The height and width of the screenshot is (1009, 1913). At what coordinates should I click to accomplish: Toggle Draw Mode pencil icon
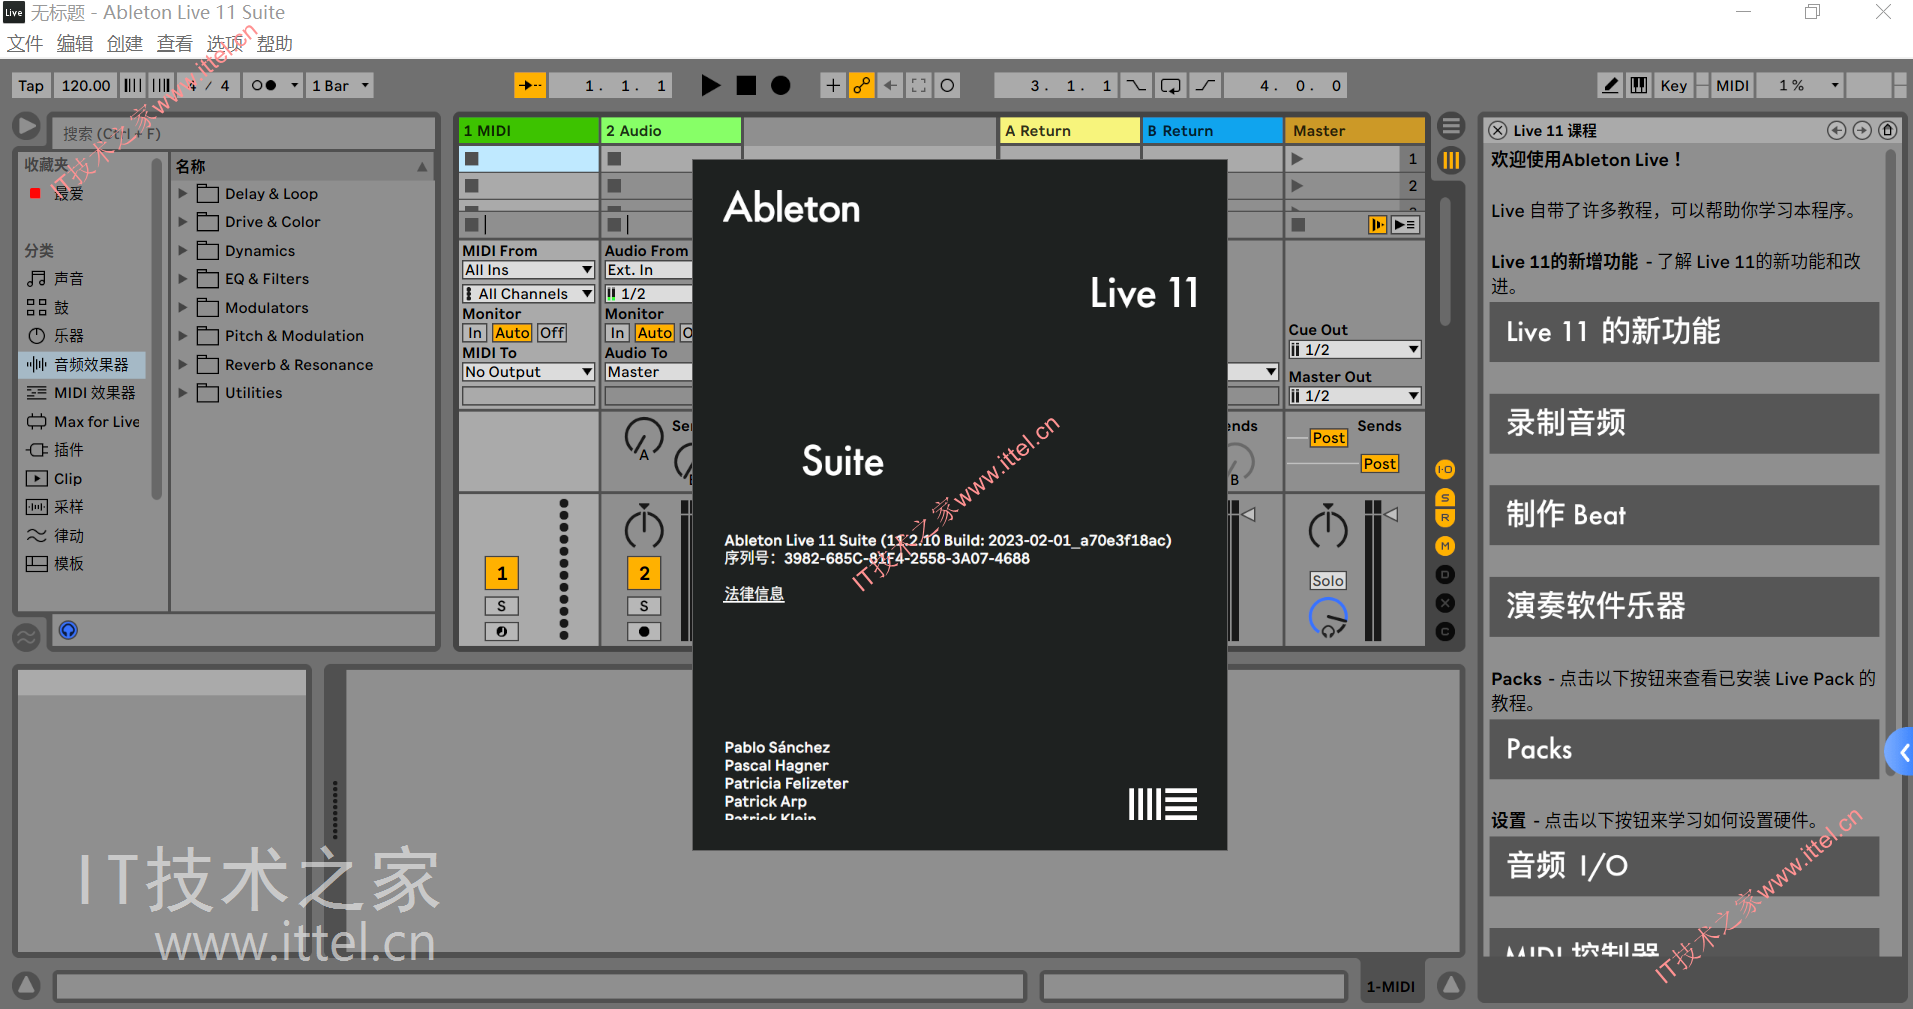click(1610, 85)
